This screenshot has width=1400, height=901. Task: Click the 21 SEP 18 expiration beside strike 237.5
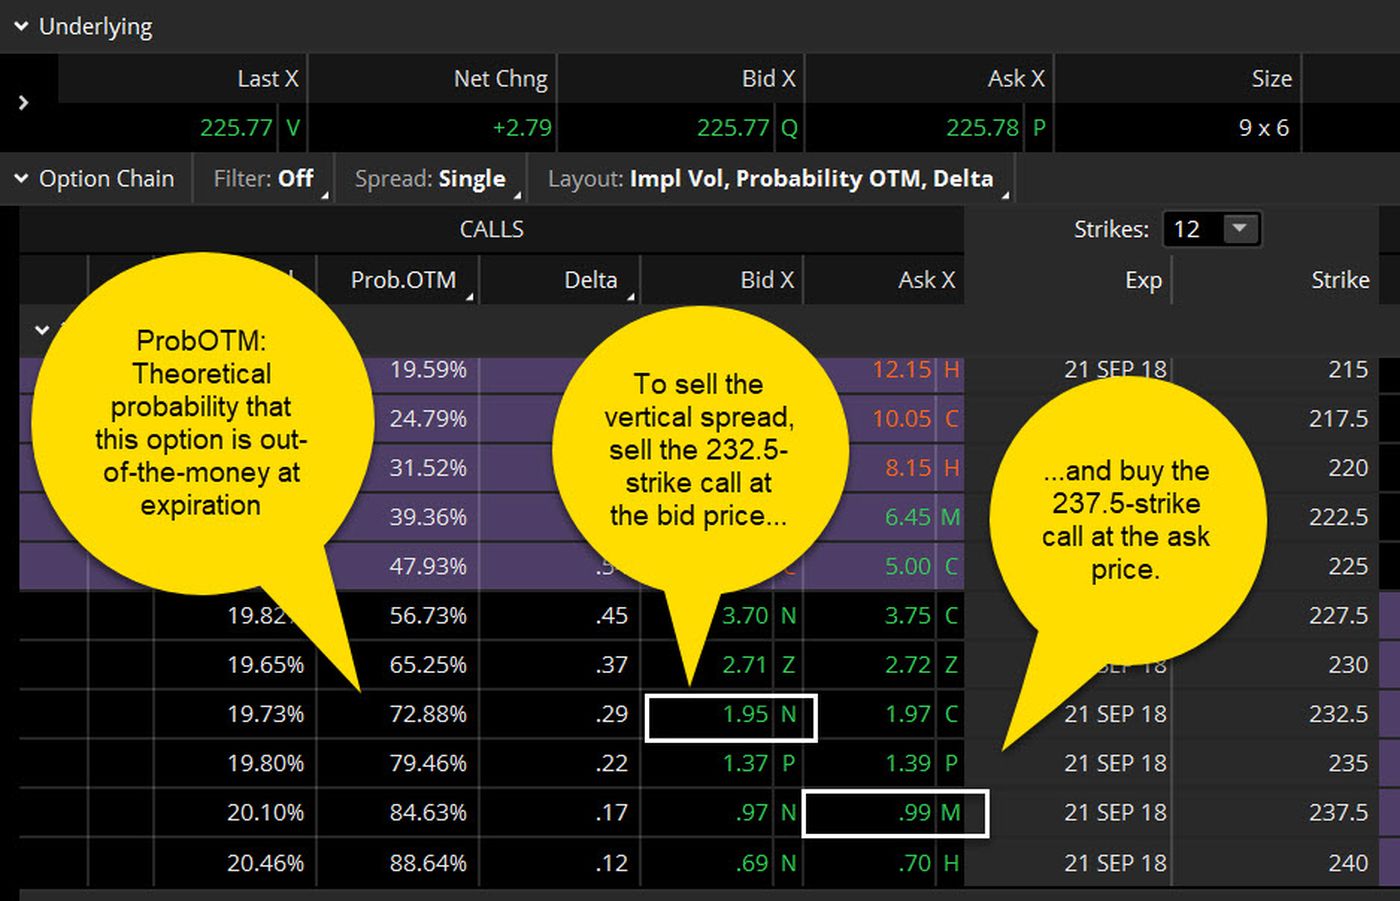coord(1113,813)
